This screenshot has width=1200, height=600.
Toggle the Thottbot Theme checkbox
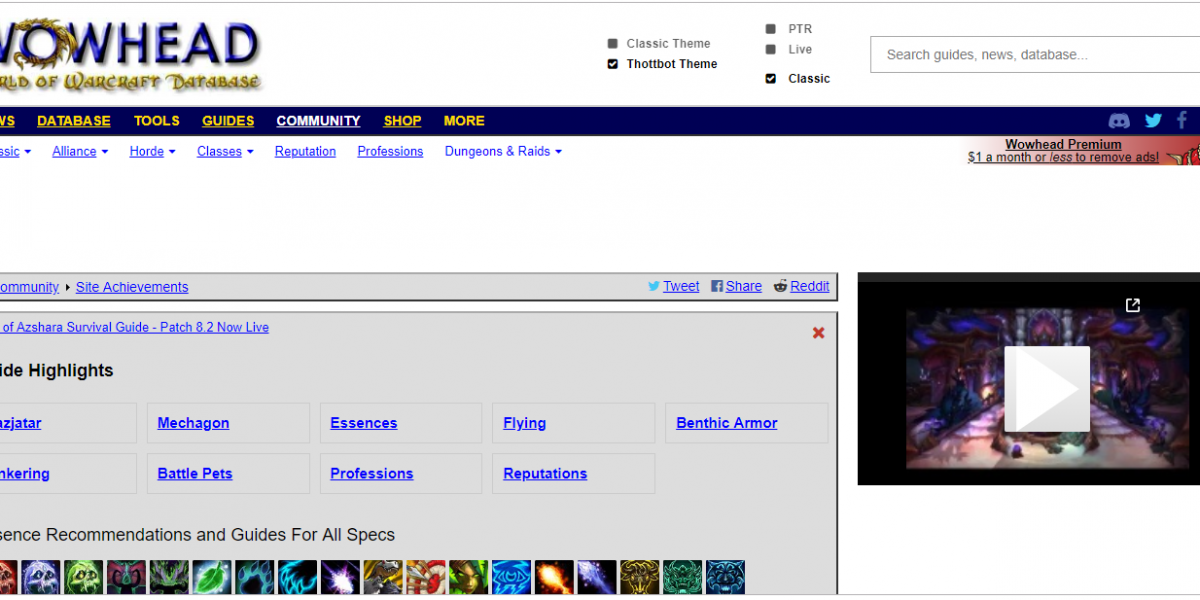pos(612,64)
